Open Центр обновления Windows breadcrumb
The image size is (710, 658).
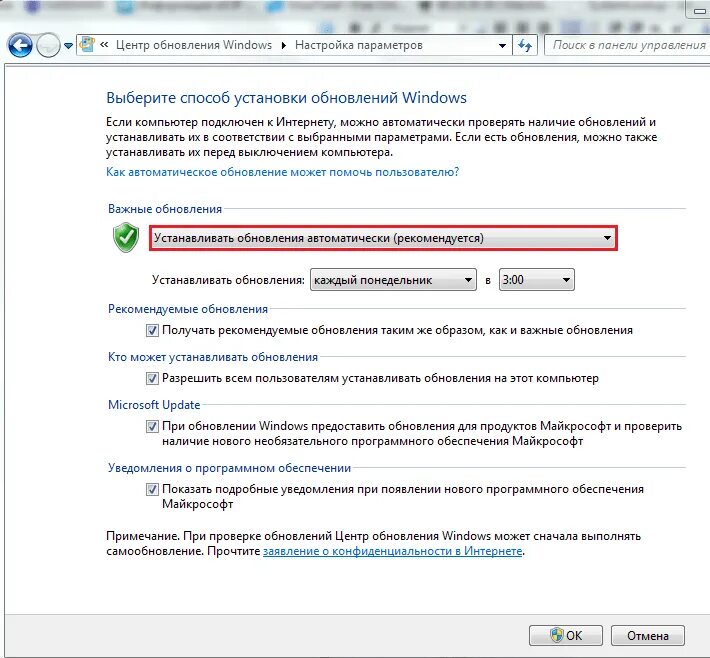tap(194, 45)
